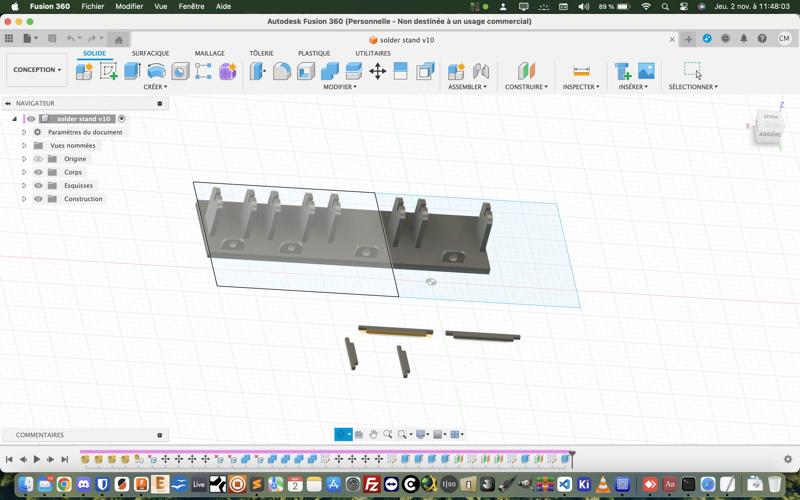Choose the Revolve tool icon
This screenshot has width=800, height=500.
pyautogui.click(x=156, y=71)
